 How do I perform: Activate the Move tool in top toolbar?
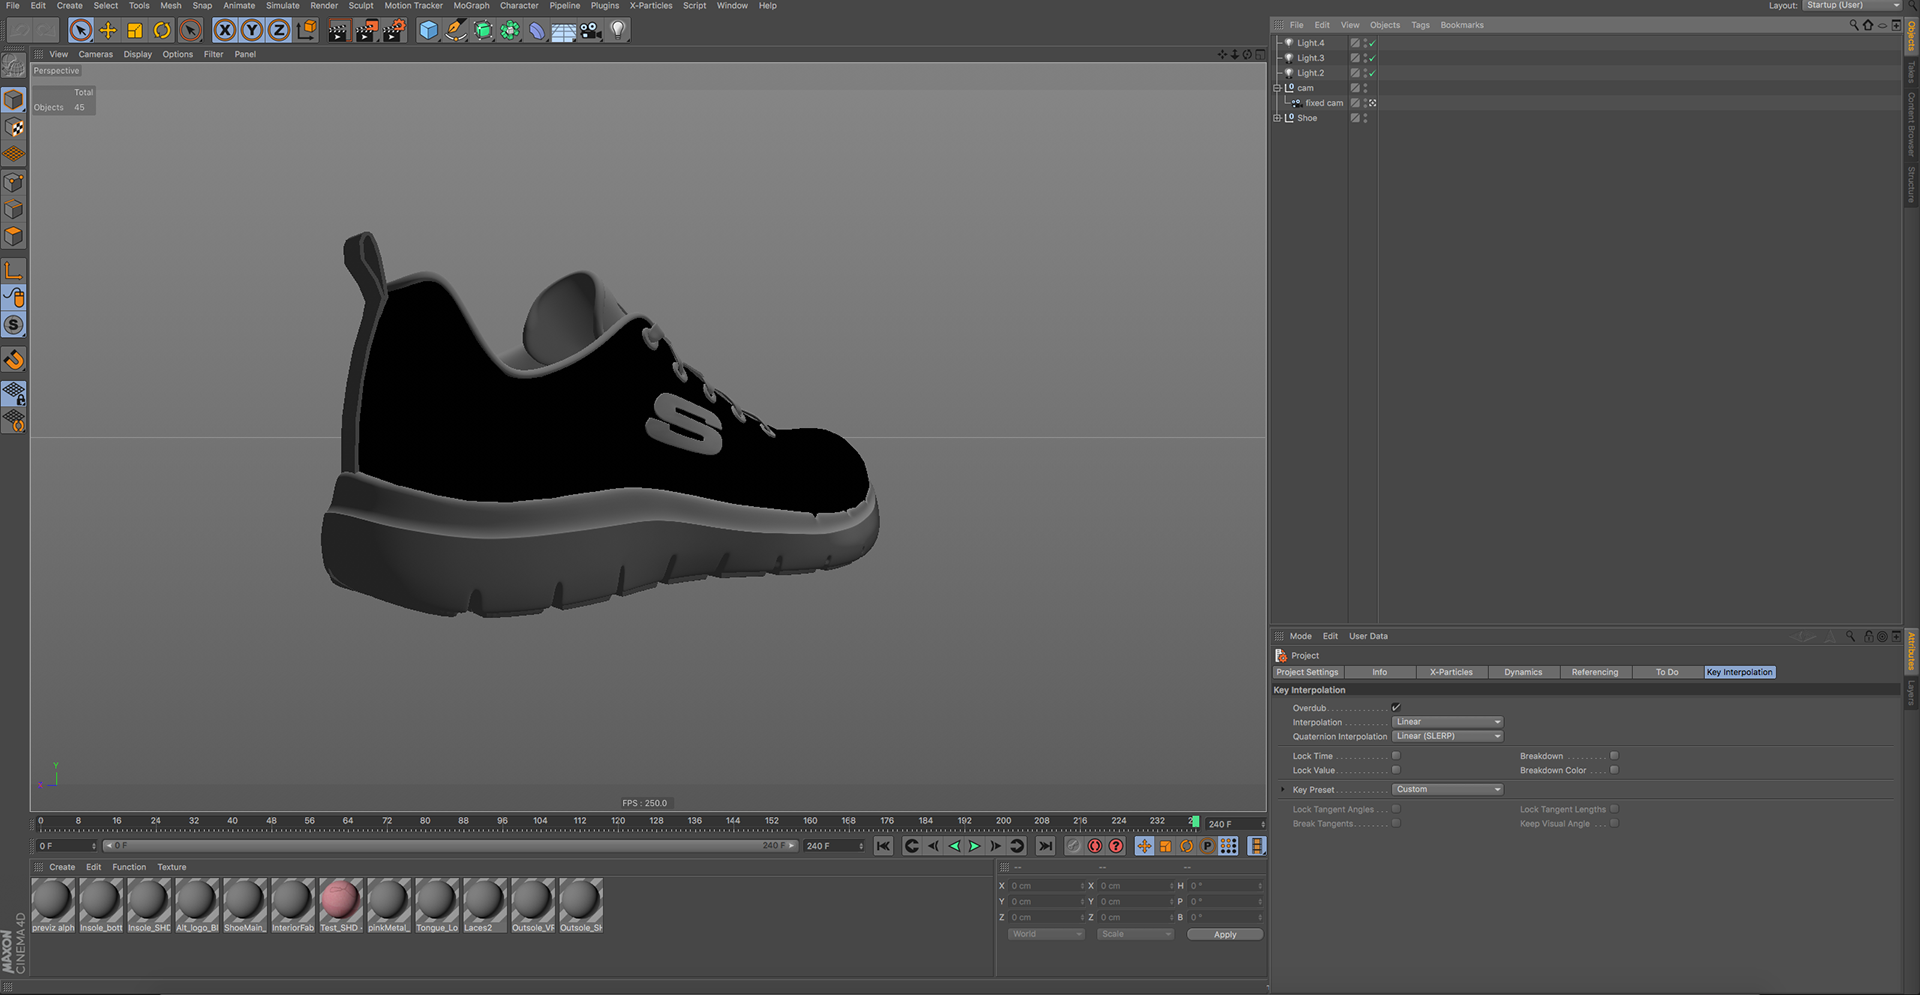[x=108, y=30]
